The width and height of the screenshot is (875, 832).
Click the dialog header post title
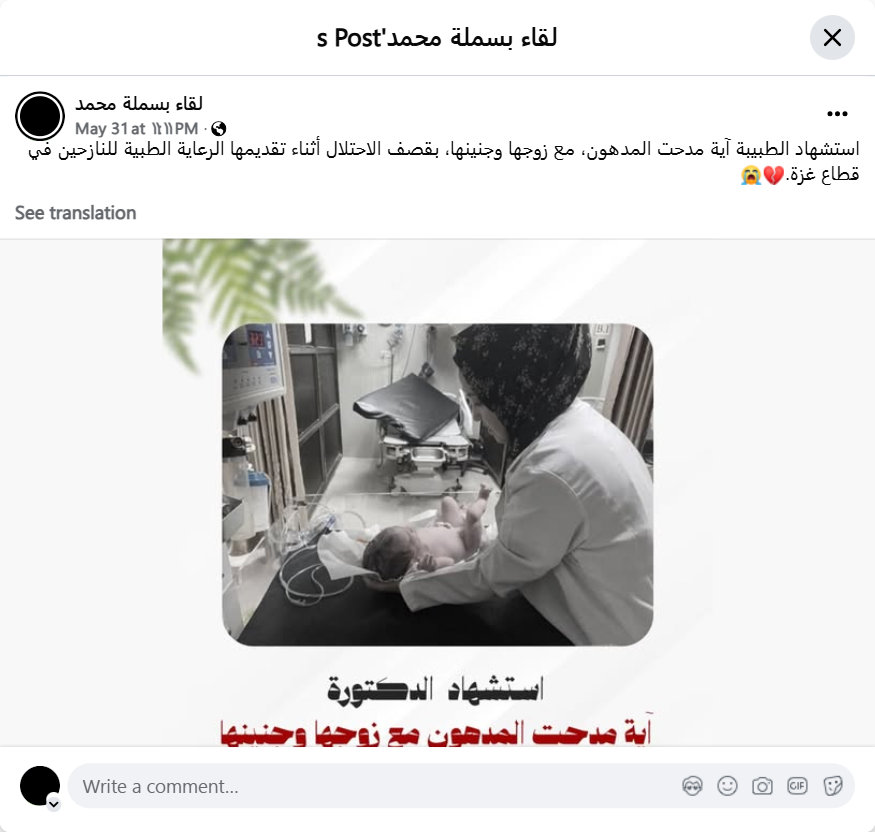(436, 38)
